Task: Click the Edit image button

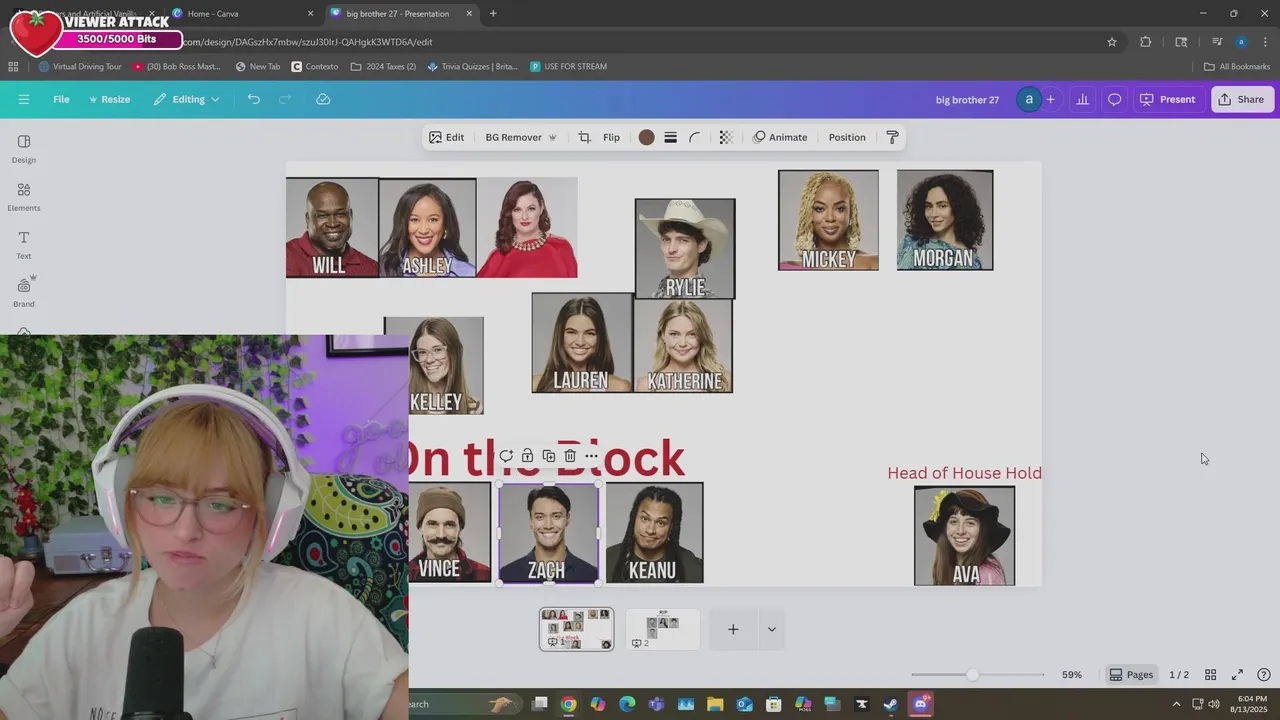Action: point(446,137)
